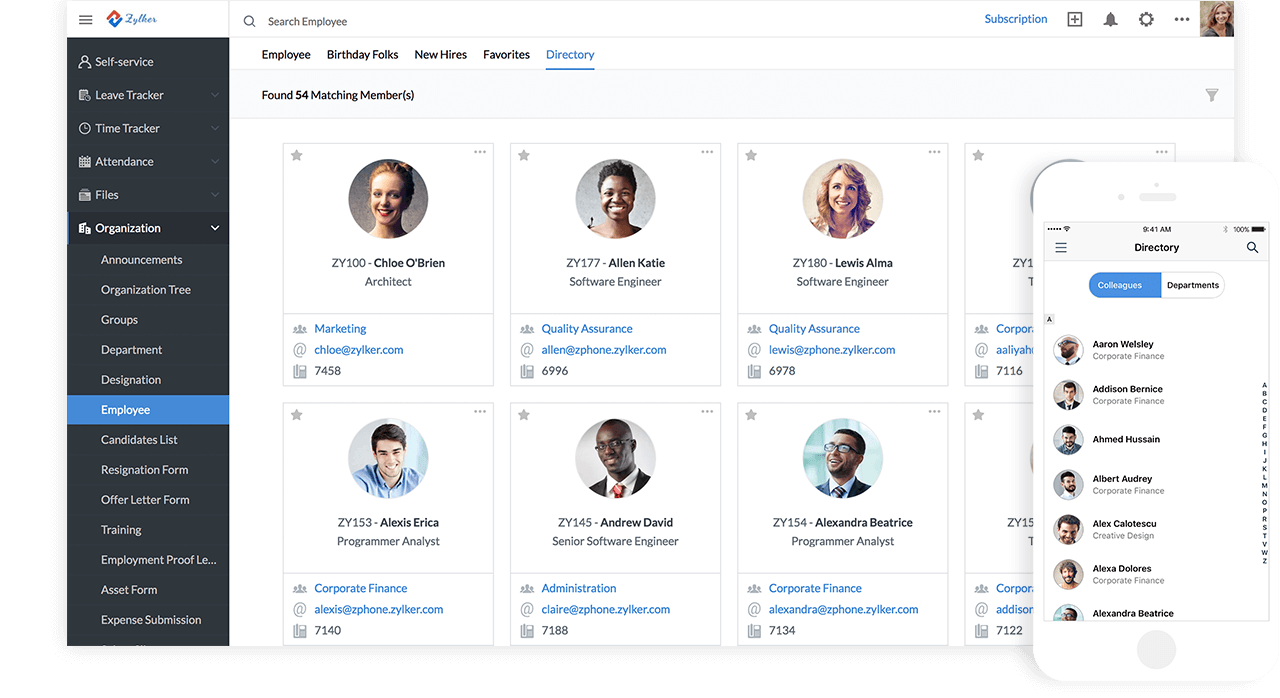The image size is (1280, 698).
Task: Open the hamburger menu in the mobile mockup
Action: pos(1061,247)
